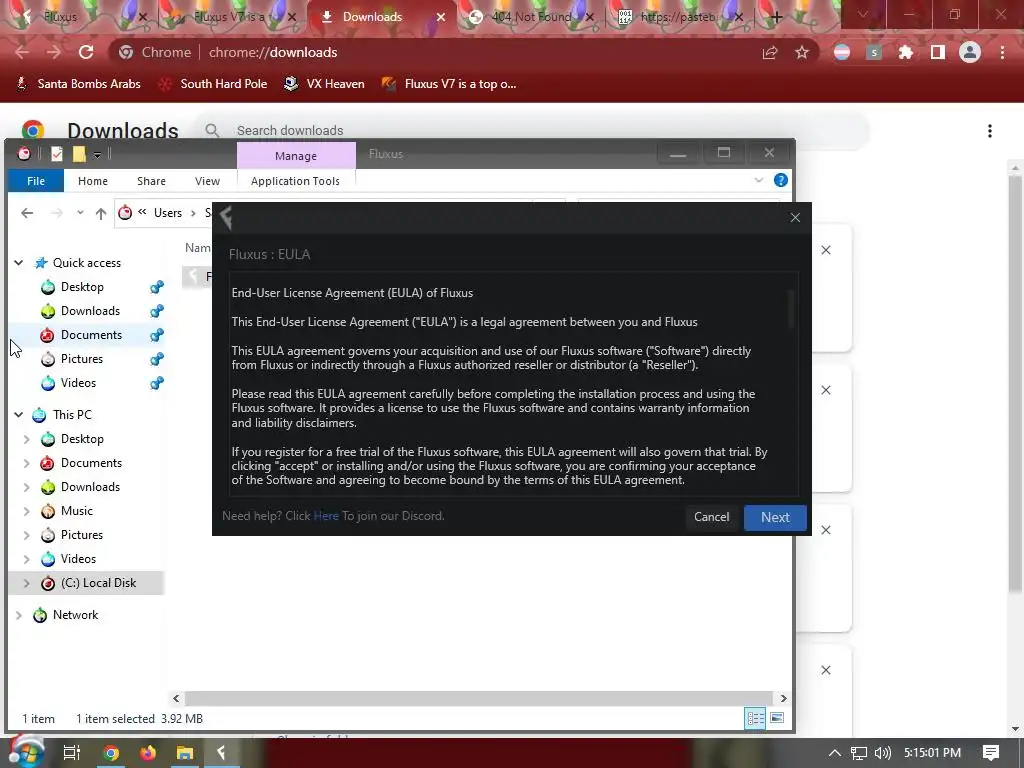Select Videos under Quick access
Viewport: 1024px width, 768px height.
pos(78,383)
